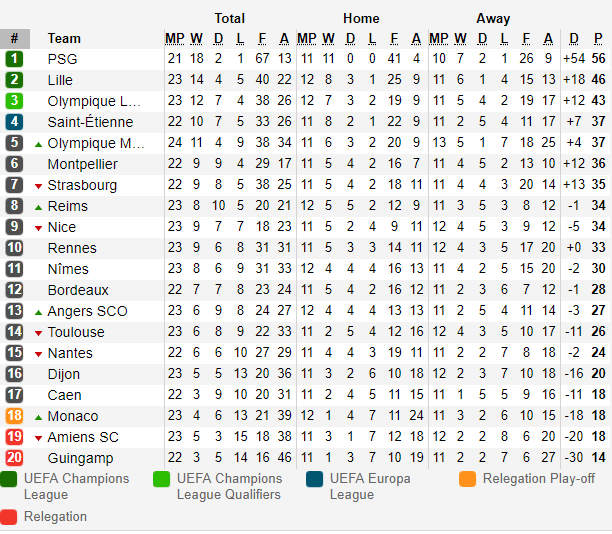Click the light green rank 3 badge

click(x=14, y=101)
